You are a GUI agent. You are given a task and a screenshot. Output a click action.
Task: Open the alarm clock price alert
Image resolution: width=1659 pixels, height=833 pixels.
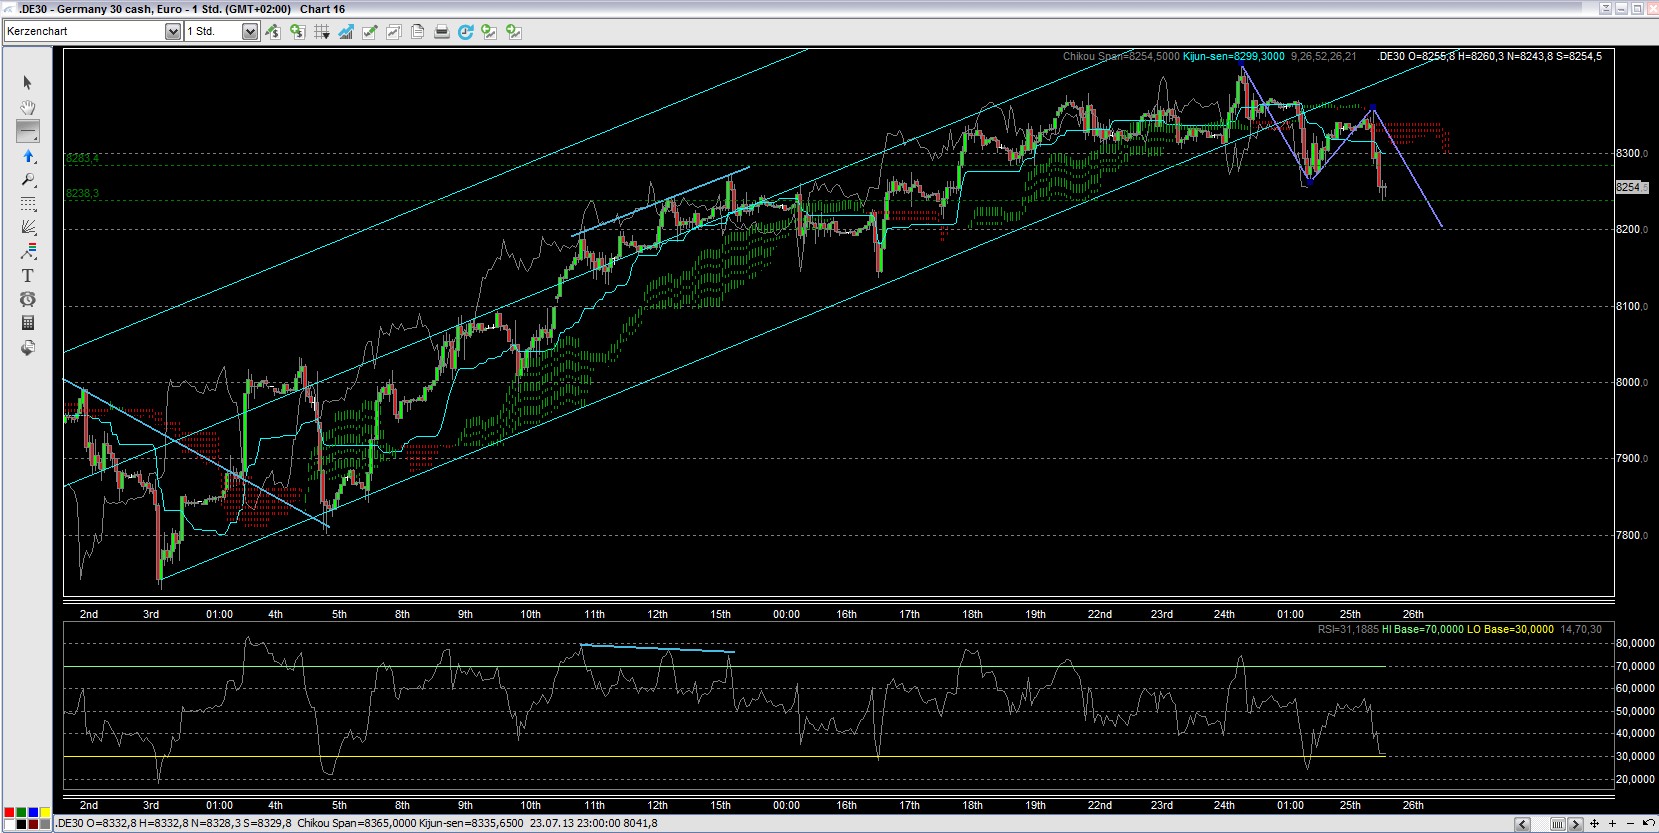(x=28, y=299)
